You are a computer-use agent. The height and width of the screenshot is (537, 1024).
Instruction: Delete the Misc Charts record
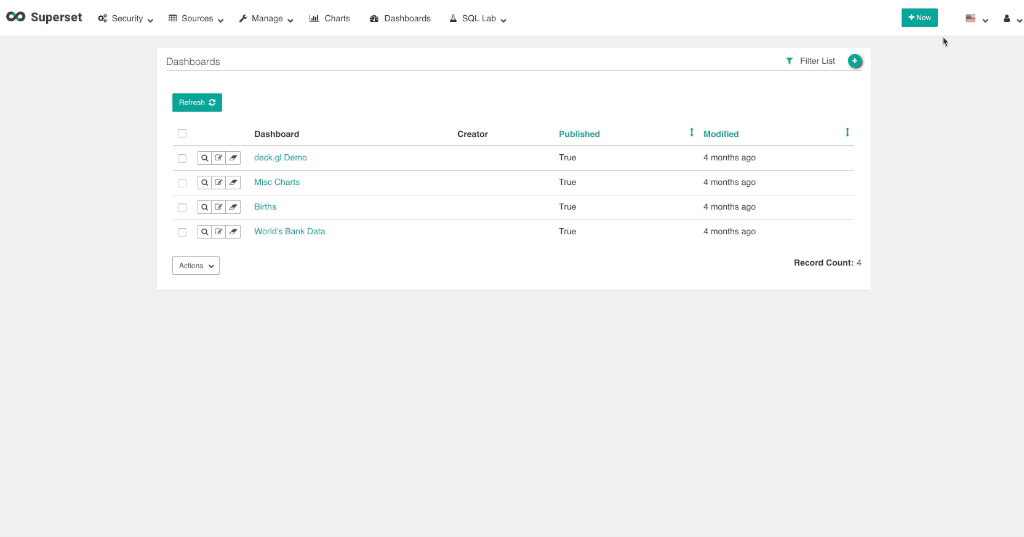233,182
